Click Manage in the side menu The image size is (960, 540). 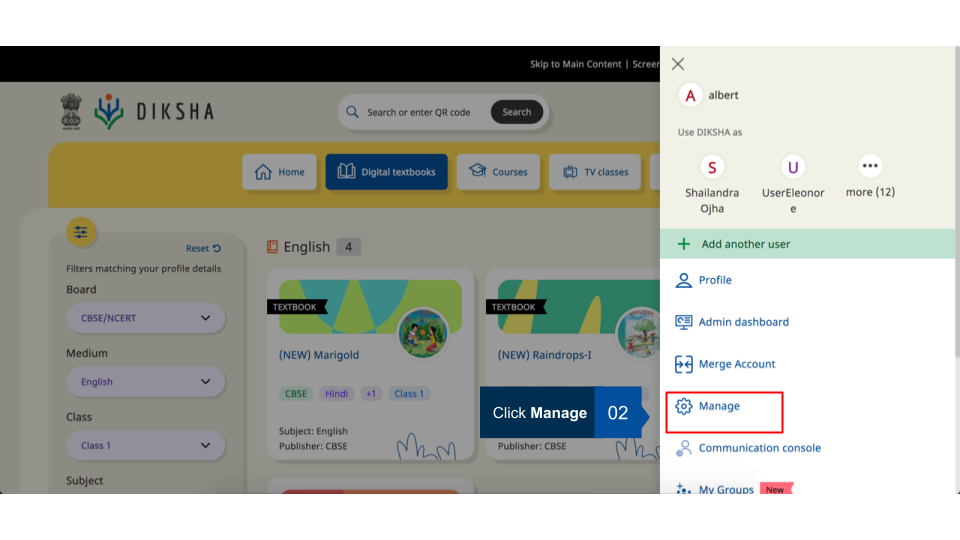pos(719,406)
